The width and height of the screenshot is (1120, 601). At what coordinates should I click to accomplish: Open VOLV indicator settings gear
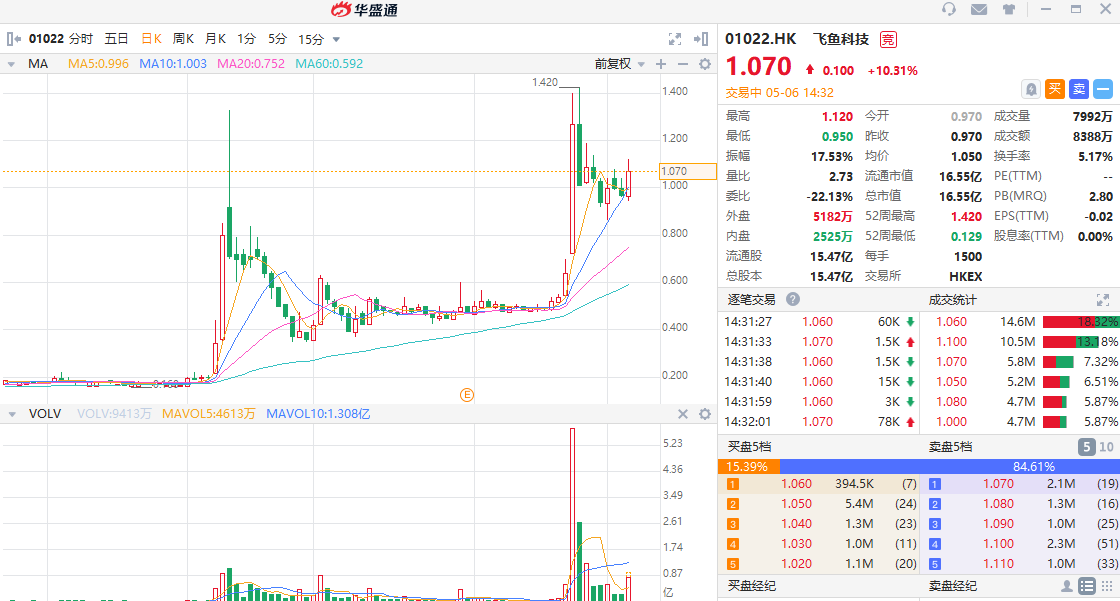point(705,414)
